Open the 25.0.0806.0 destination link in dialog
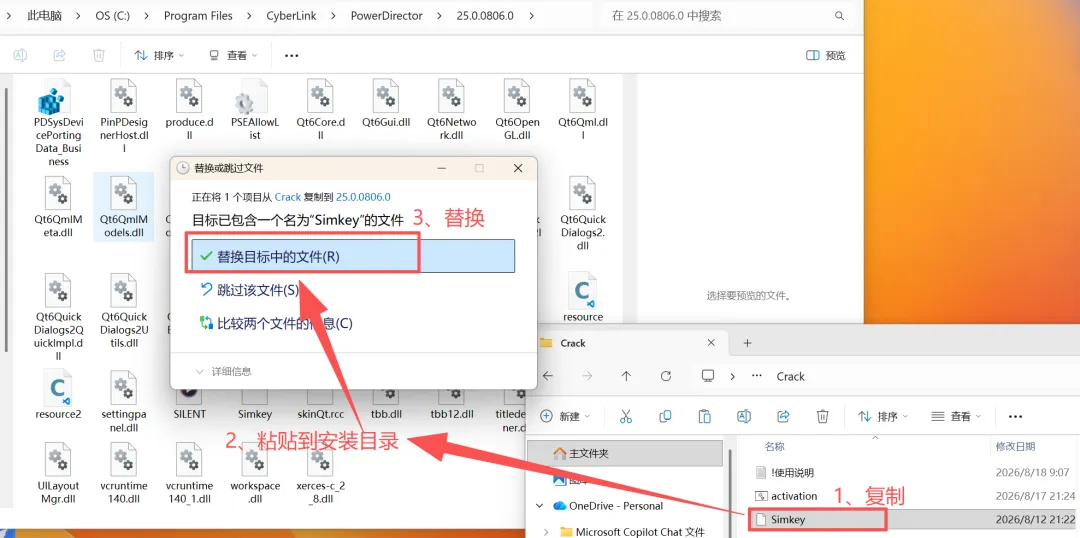1080x538 pixels. (x=363, y=197)
